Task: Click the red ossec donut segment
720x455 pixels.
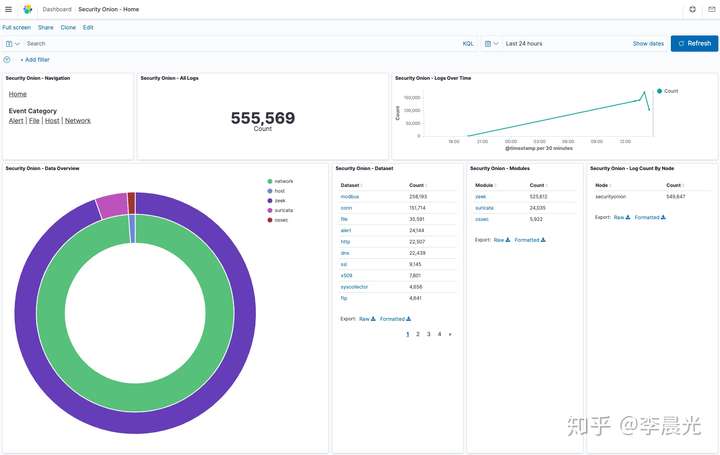Action: click(132, 203)
